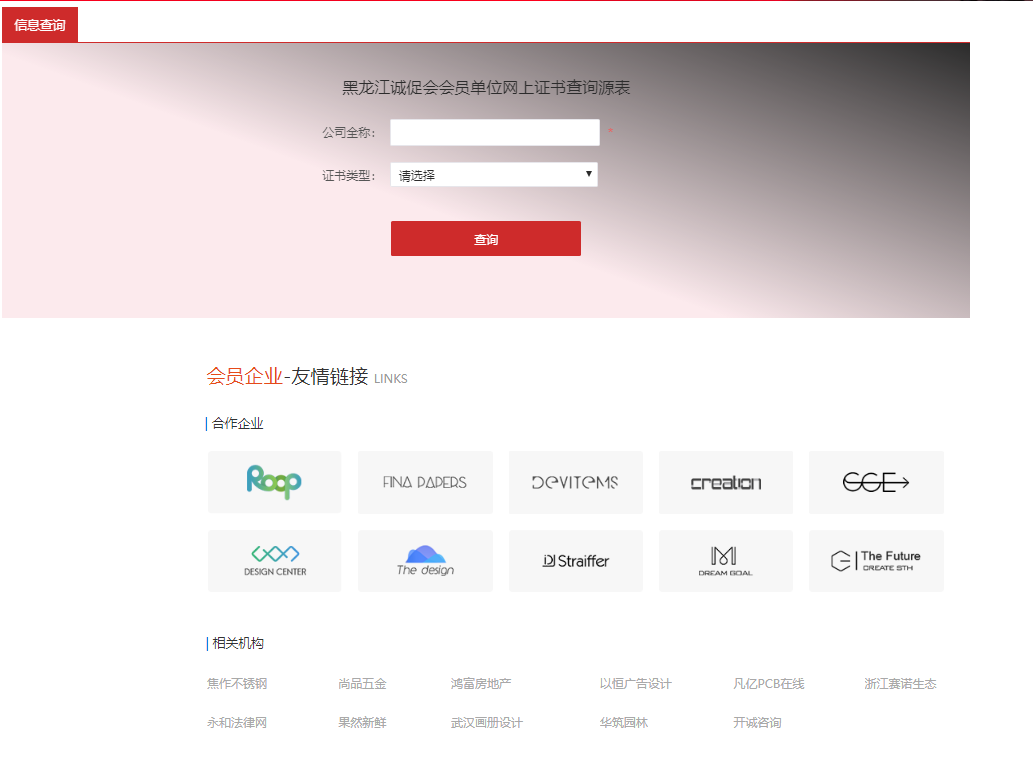This screenshot has width=1033, height=768.
Task: Select the 相关机构 section heading
Action: (x=238, y=643)
